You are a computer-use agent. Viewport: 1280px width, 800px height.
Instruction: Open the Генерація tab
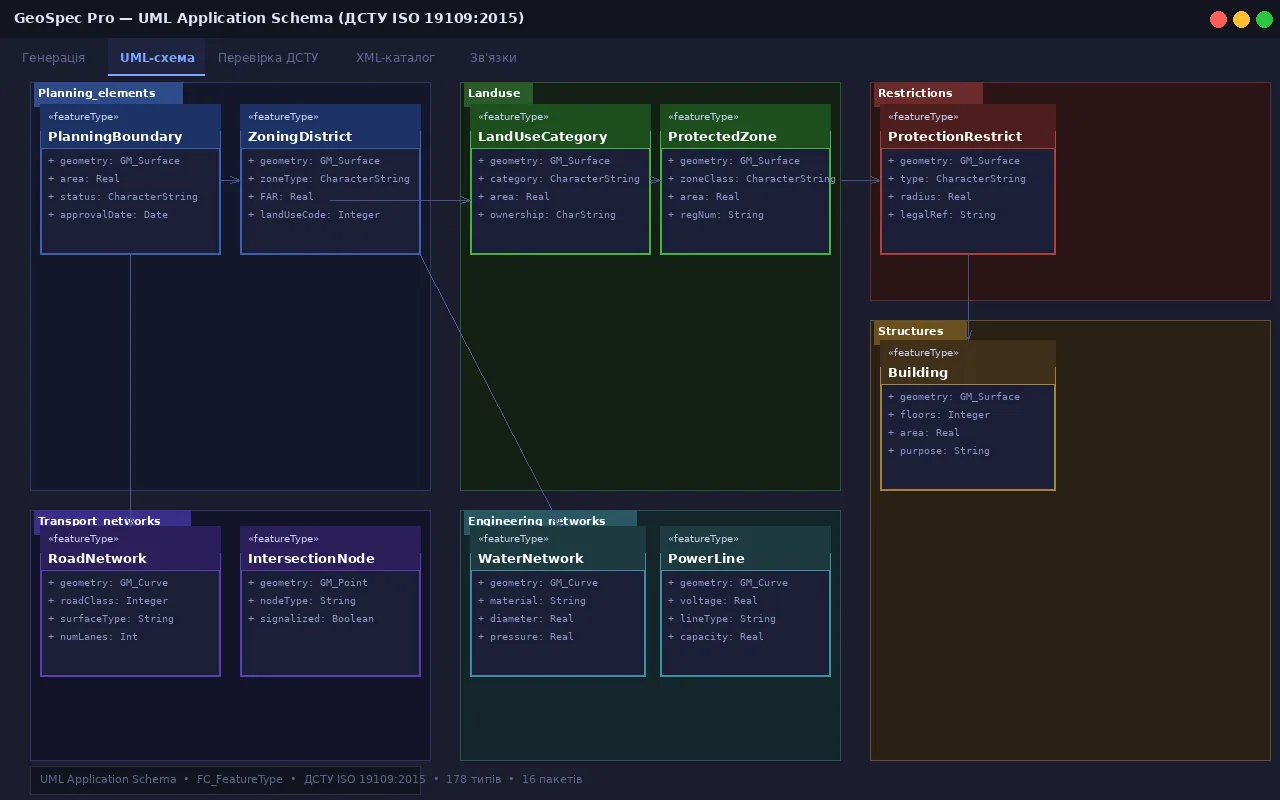click(x=54, y=58)
